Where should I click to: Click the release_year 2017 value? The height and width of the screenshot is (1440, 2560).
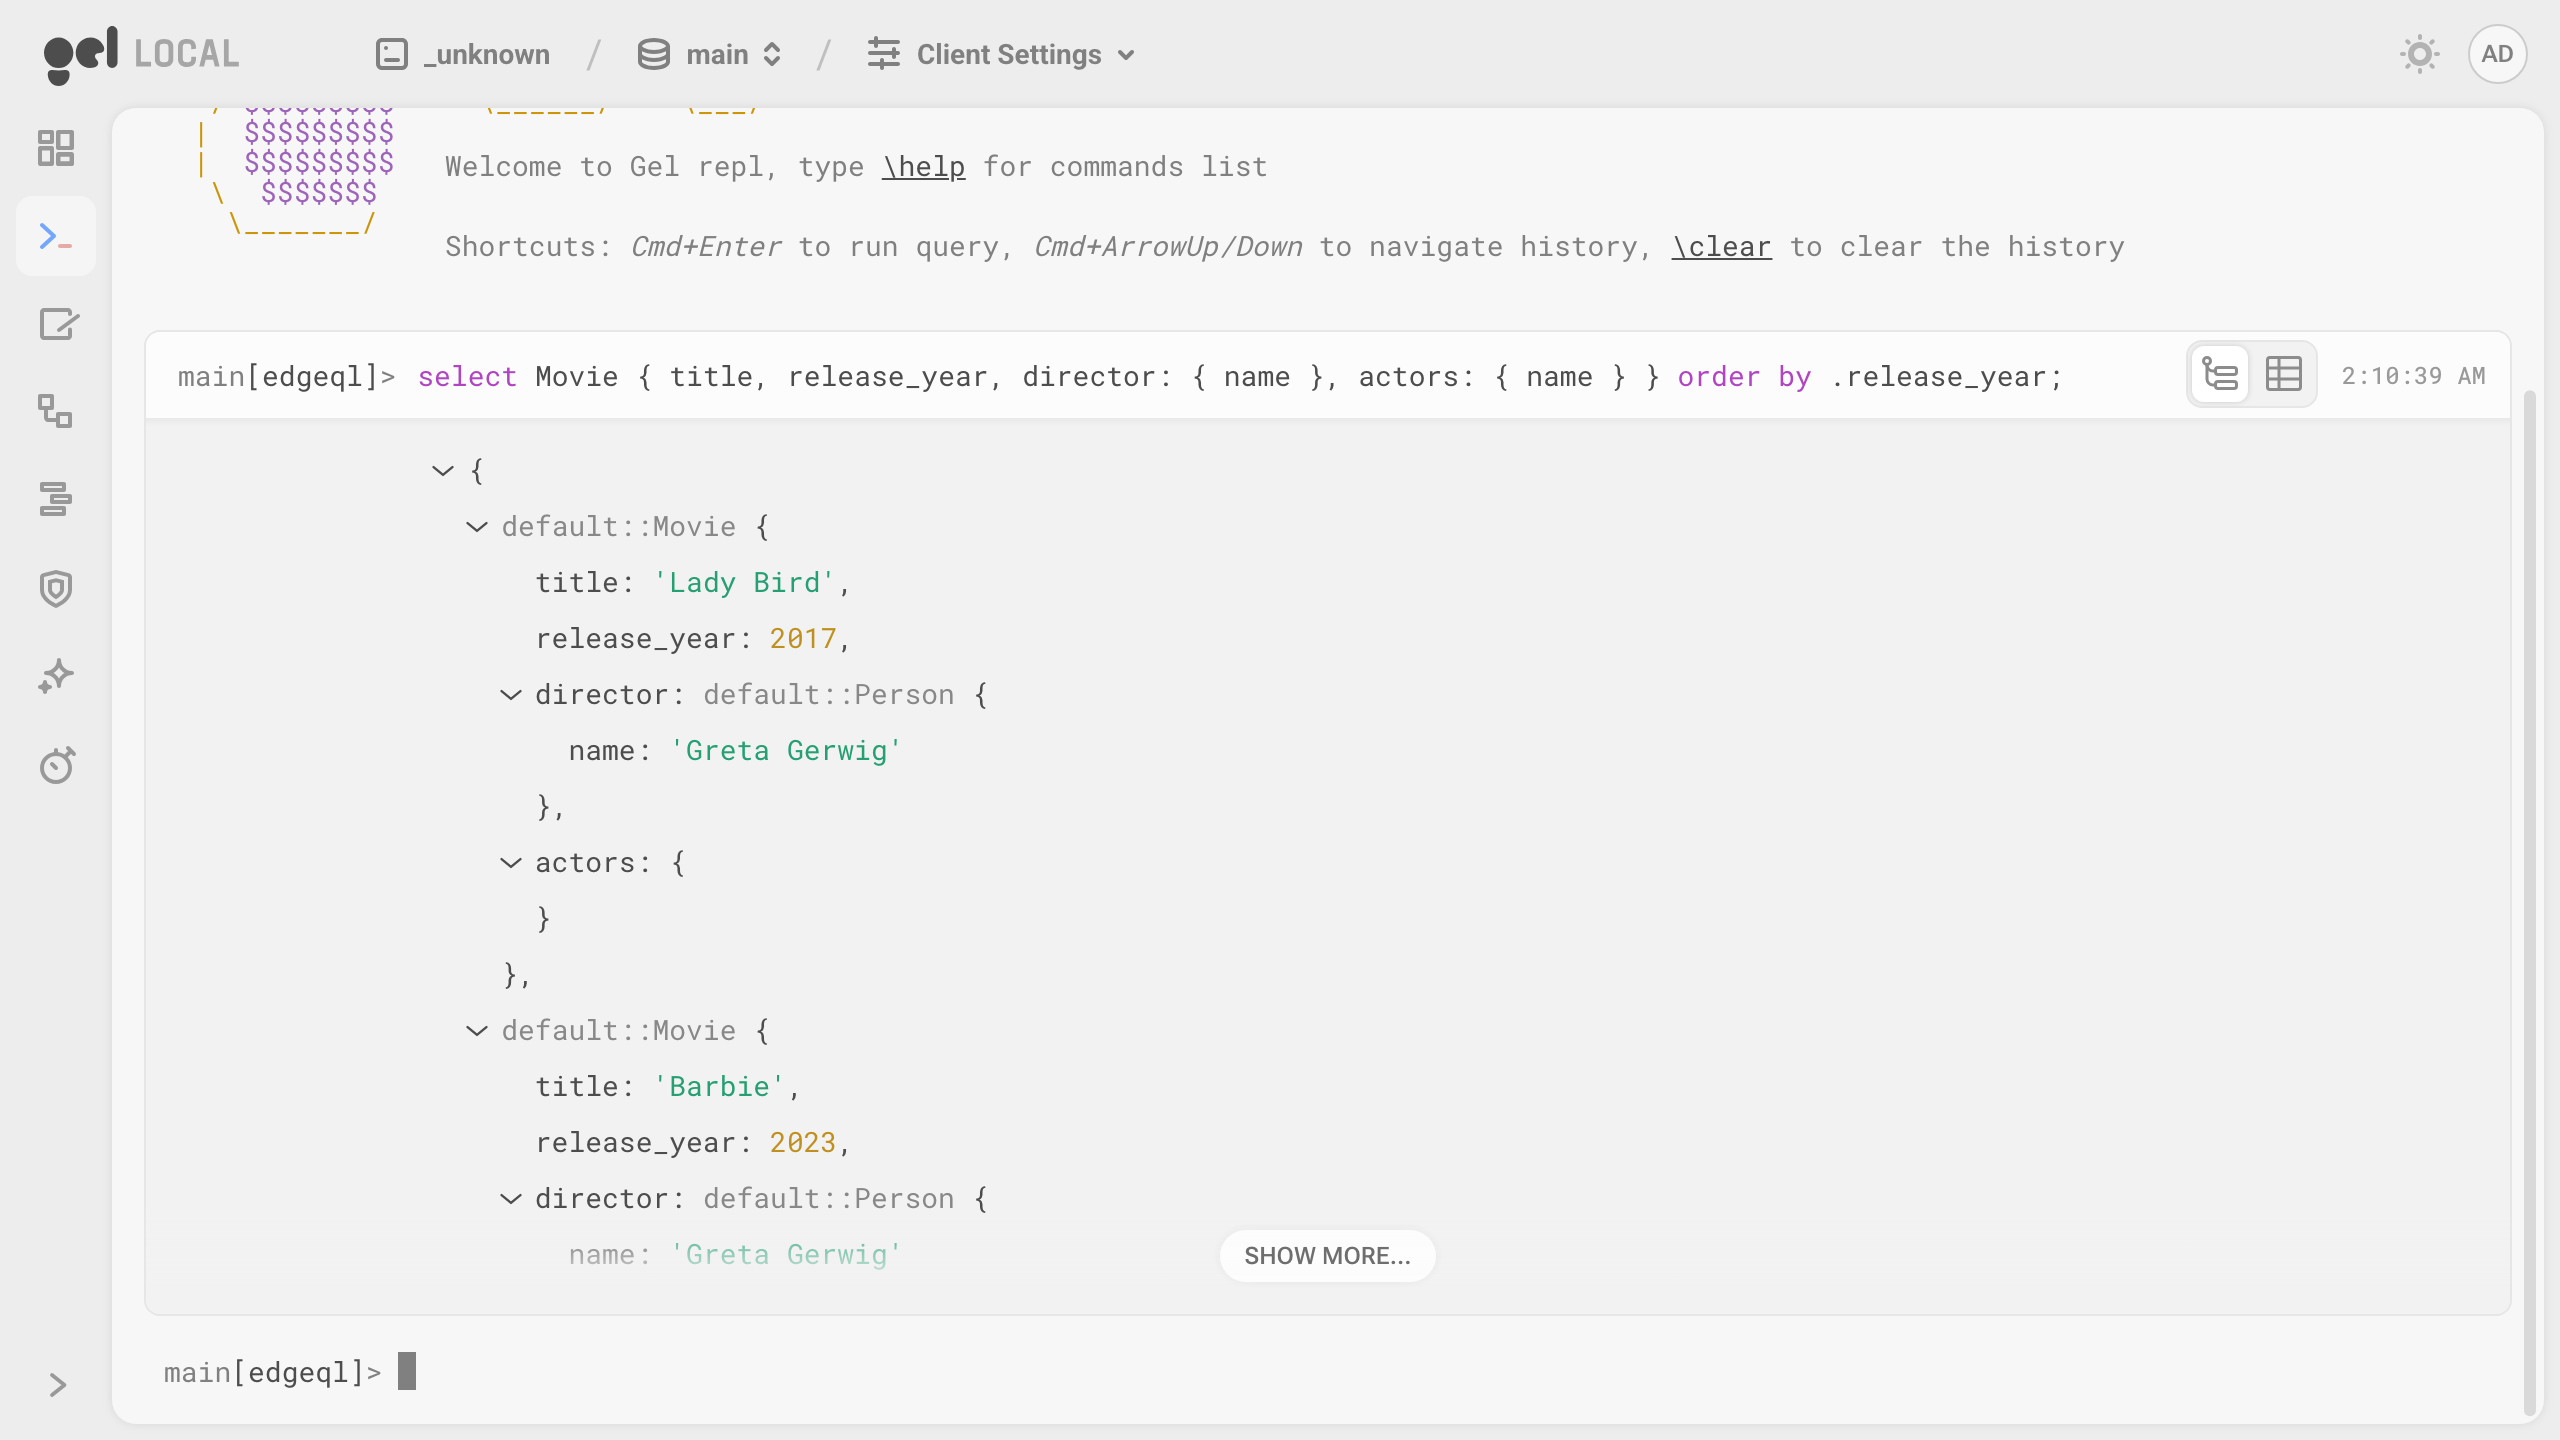point(802,638)
